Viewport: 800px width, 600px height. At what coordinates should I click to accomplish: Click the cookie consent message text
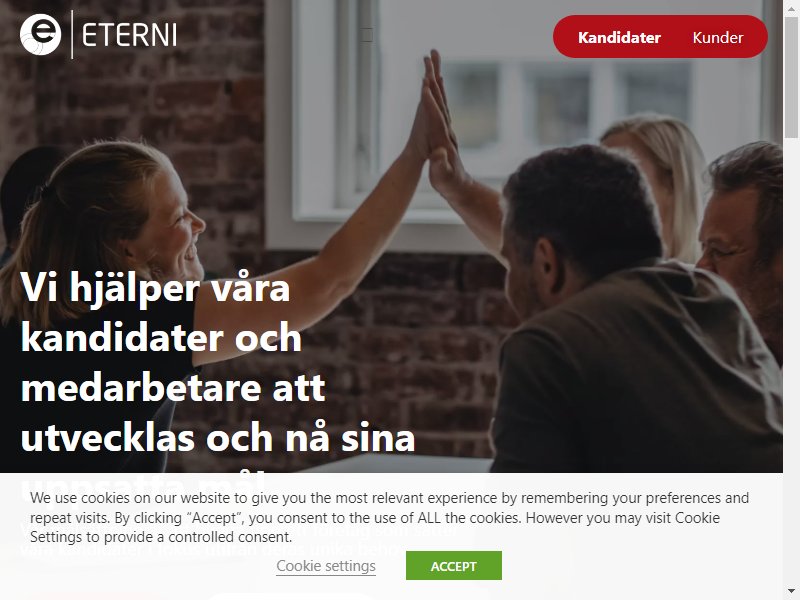click(389, 517)
